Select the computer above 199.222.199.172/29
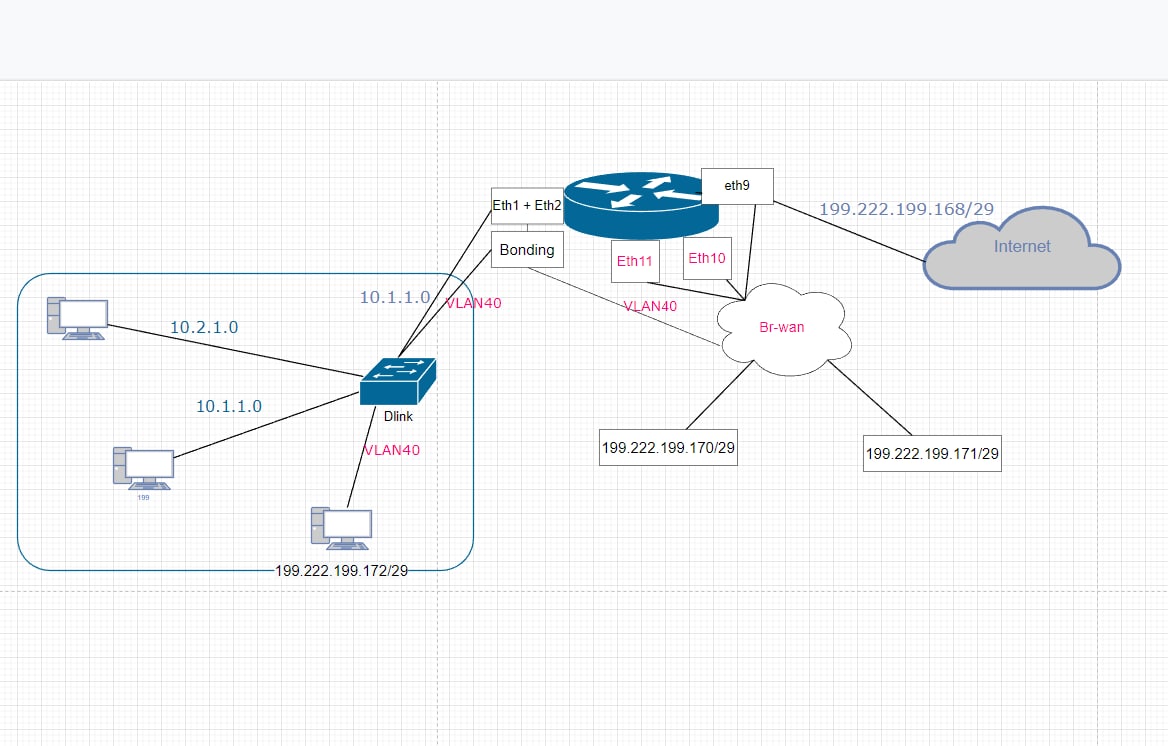This screenshot has height=746, width=1168. click(x=341, y=528)
